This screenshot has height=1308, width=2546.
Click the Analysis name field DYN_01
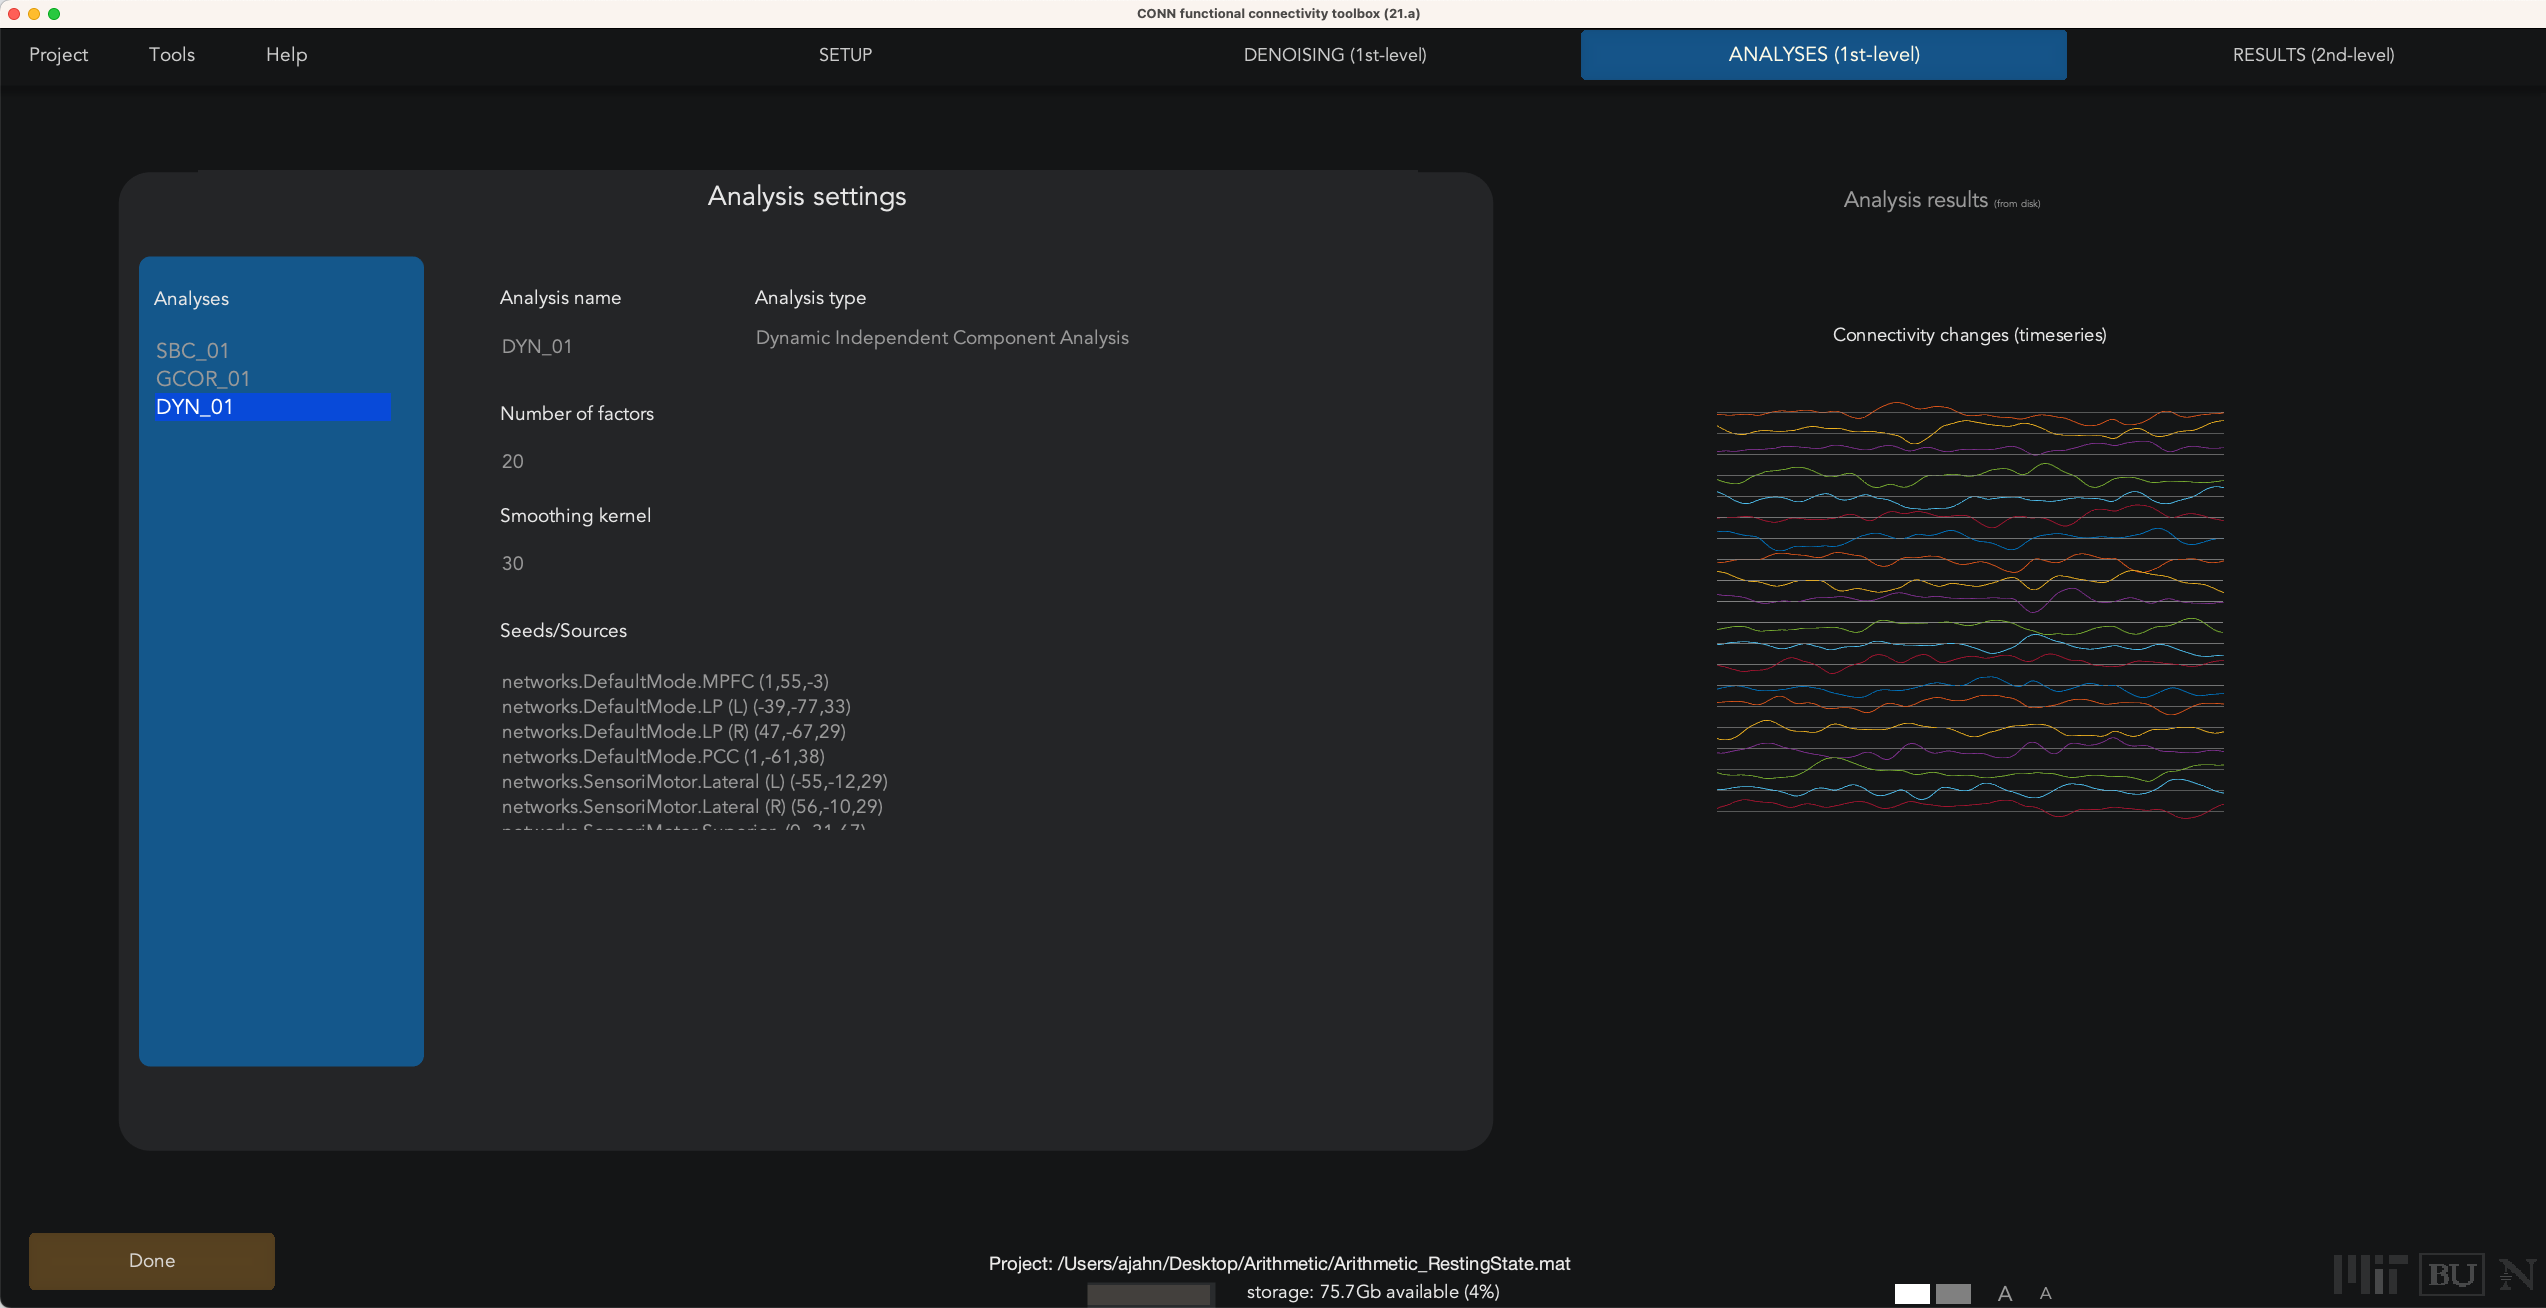pos(537,347)
